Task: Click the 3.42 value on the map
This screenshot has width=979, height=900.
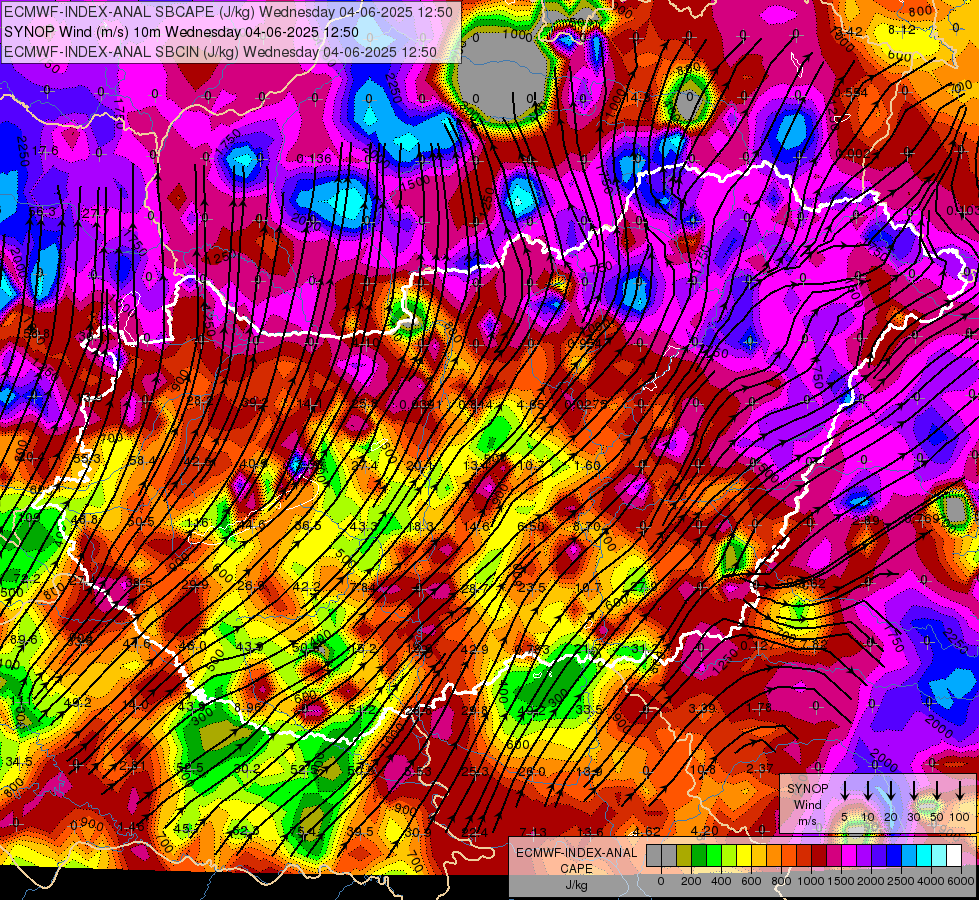Action: 850,32
